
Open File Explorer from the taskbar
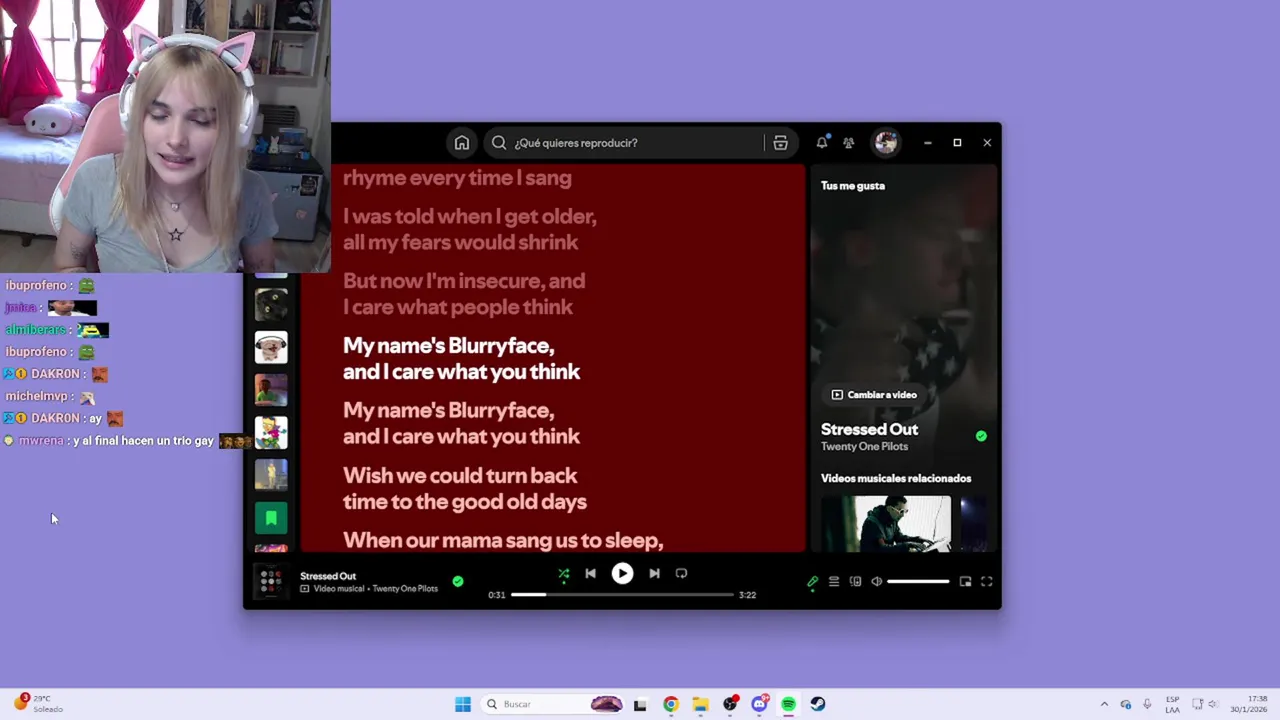[700, 704]
